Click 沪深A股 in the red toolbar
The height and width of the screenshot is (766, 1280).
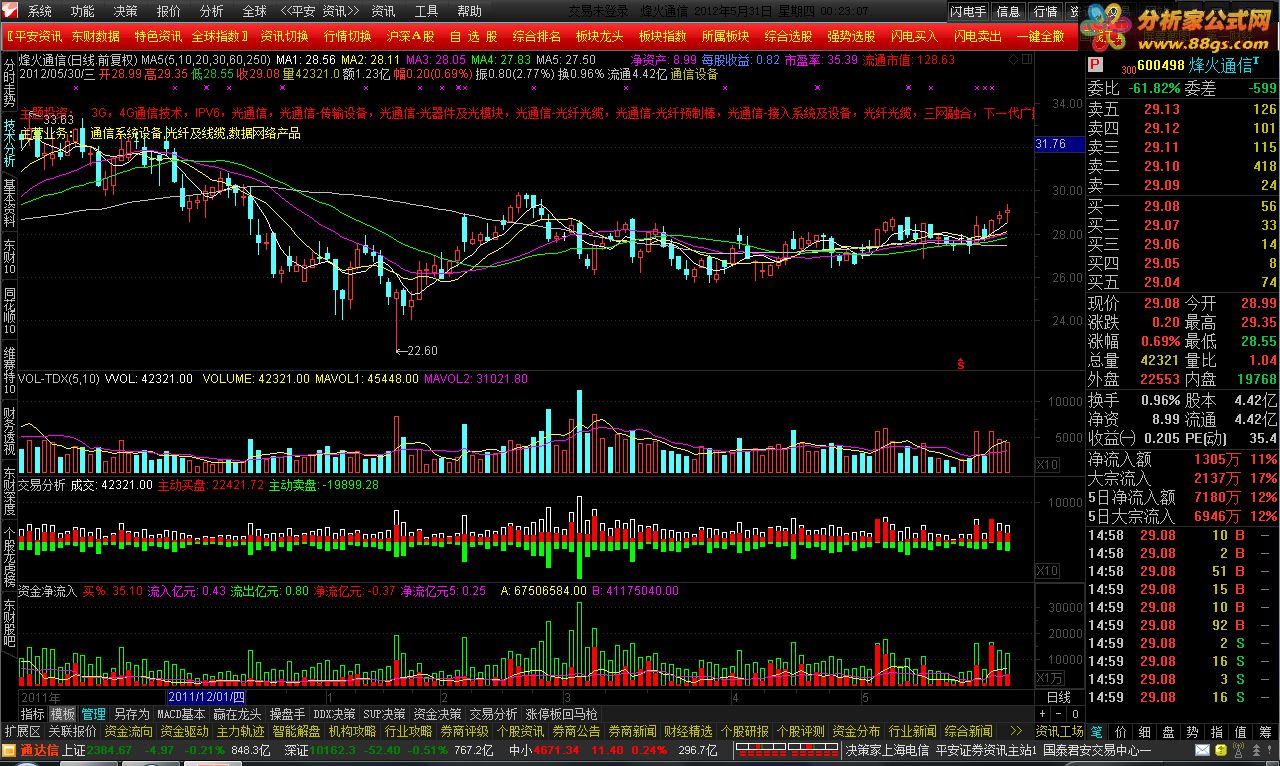pyautogui.click(x=410, y=36)
